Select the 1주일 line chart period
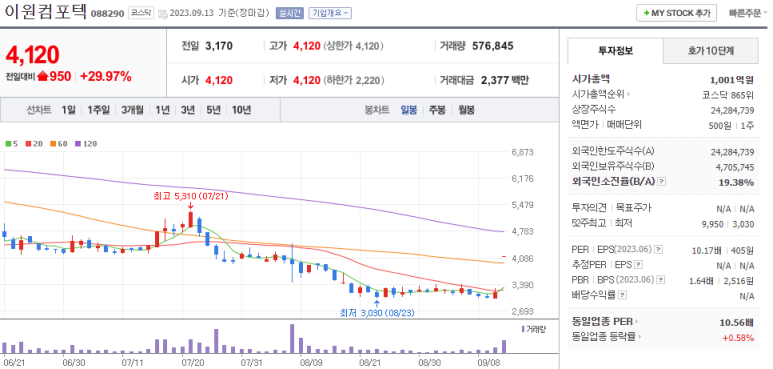 [x=99, y=110]
